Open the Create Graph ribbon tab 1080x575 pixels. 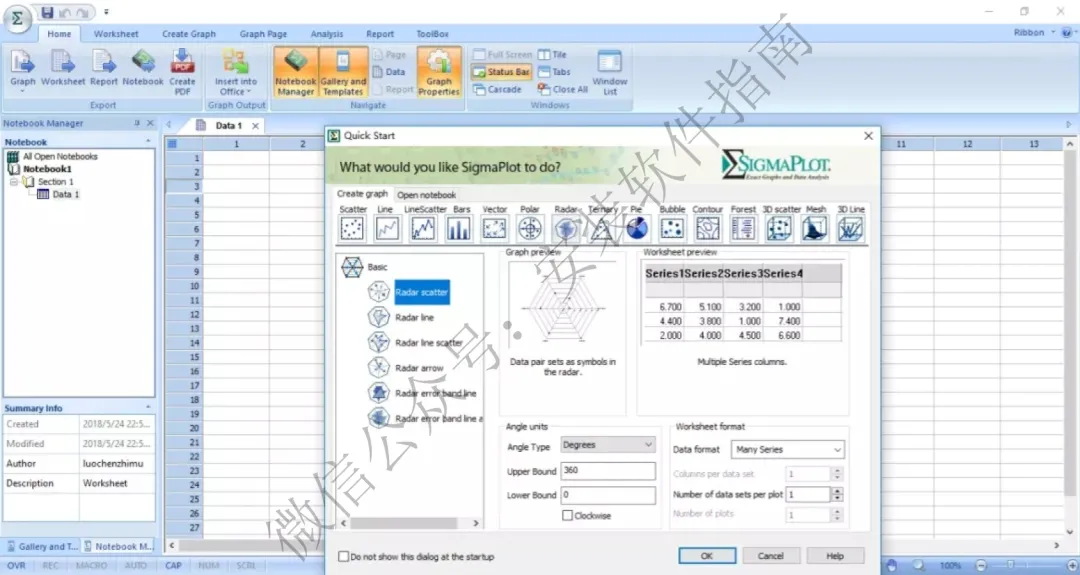(189, 34)
